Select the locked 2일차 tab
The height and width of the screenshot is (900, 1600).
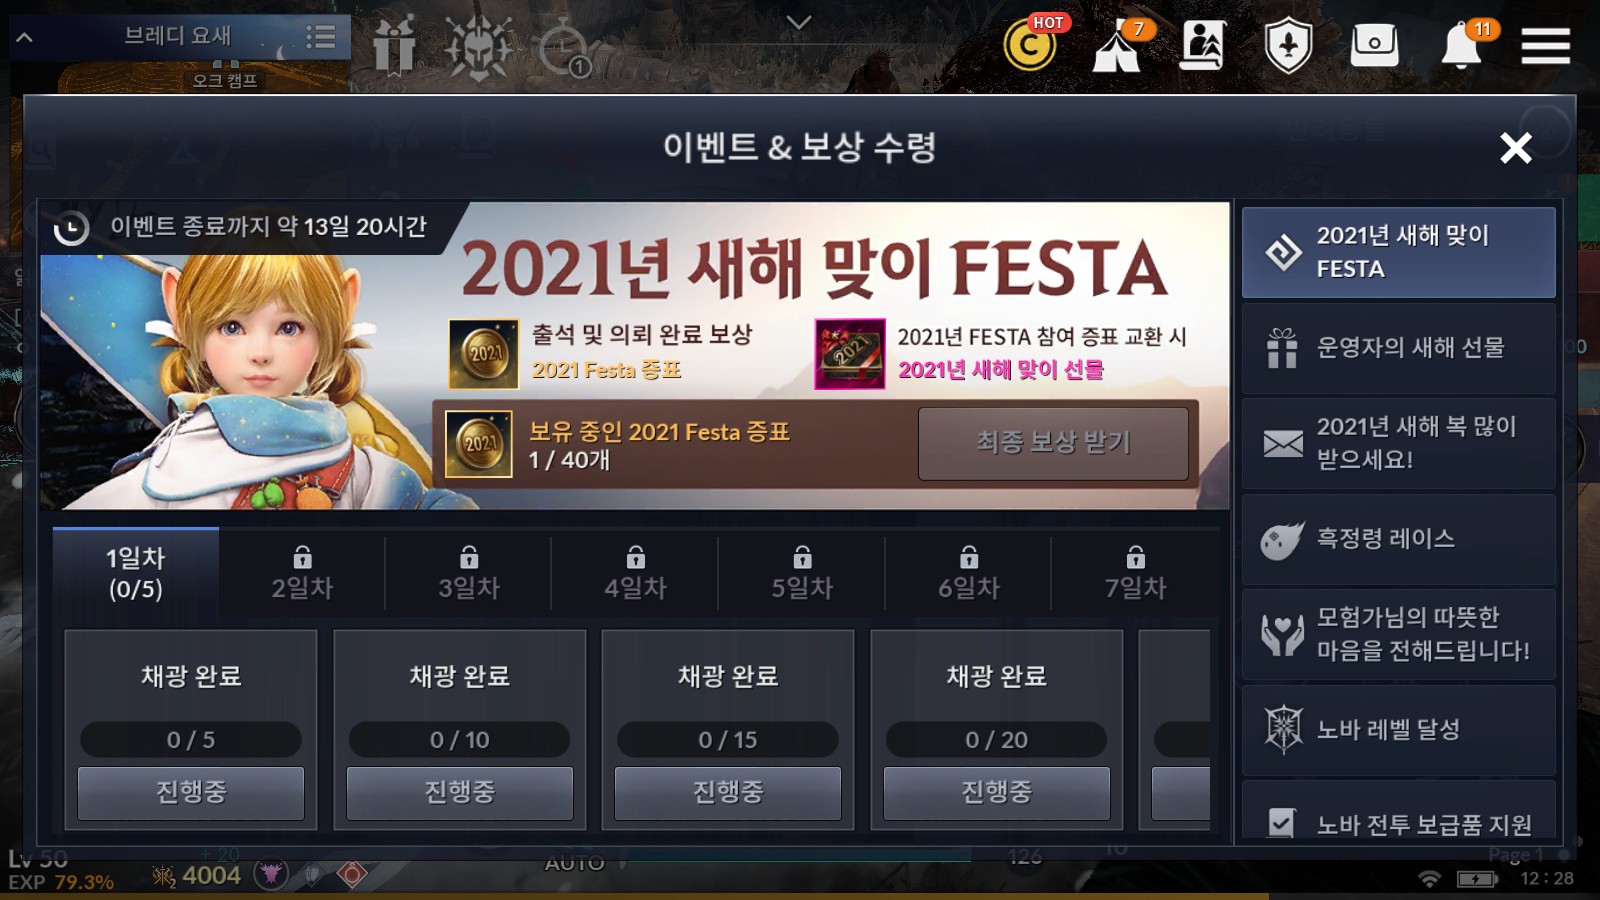click(302, 573)
